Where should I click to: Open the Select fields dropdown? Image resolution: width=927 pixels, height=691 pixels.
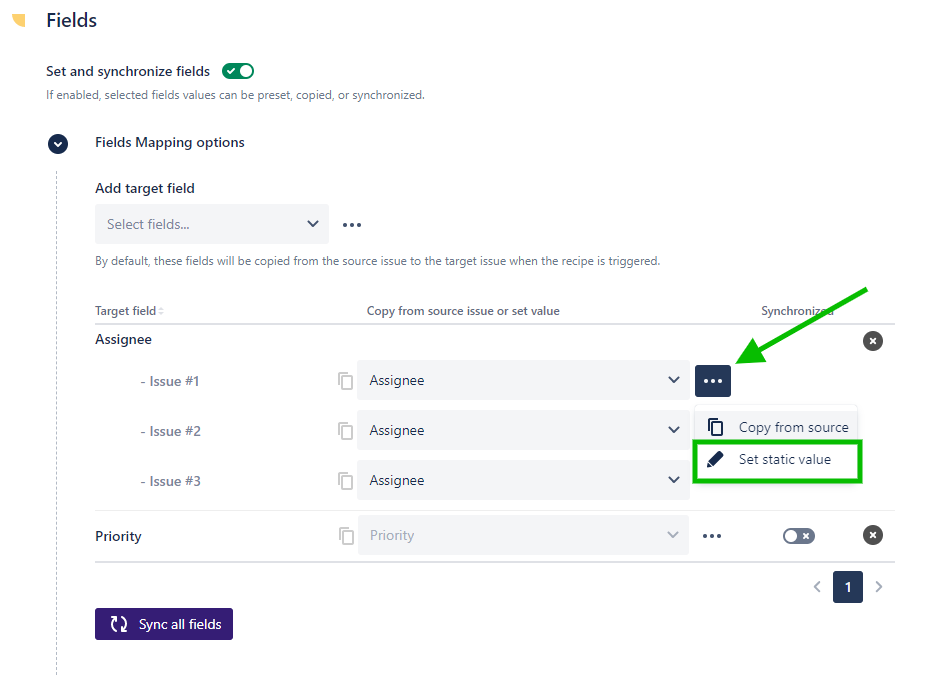[212, 224]
